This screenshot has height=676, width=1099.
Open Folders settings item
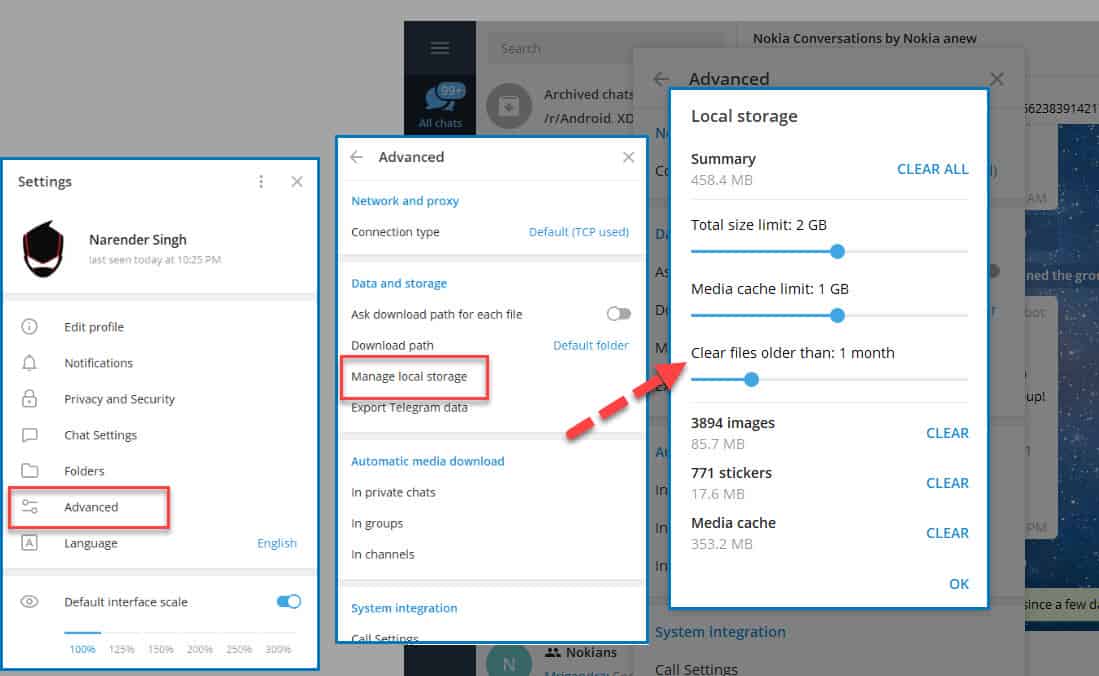[84, 471]
